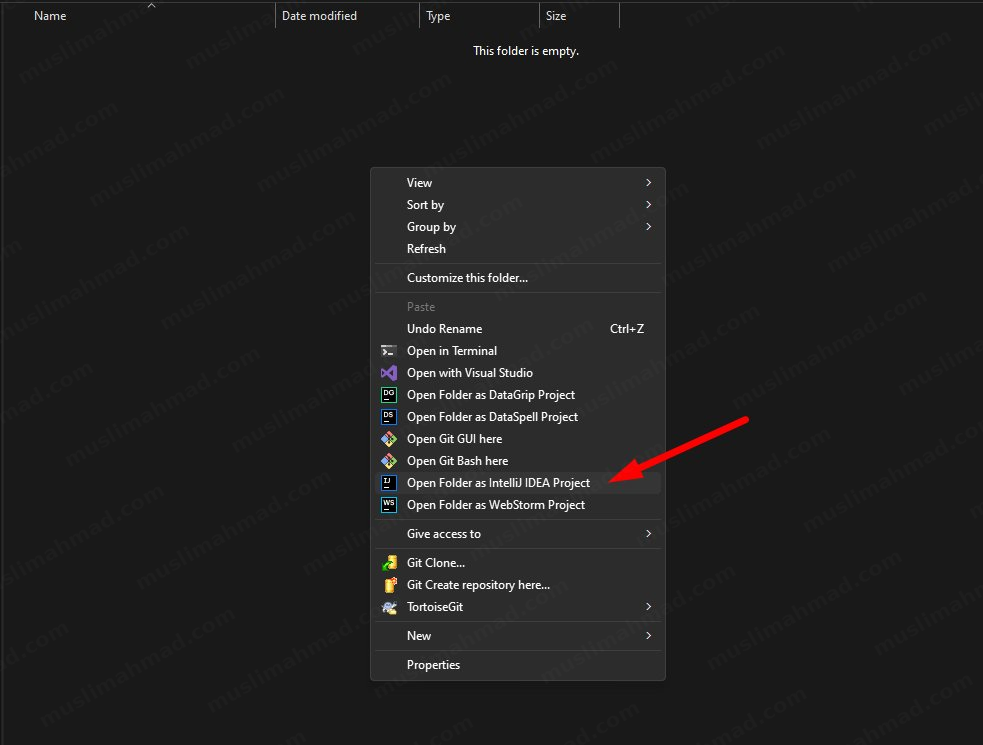This screenshot has width=983, height=745.
Task: Click the DataGrip DG icon
Action: coord(389,395)
